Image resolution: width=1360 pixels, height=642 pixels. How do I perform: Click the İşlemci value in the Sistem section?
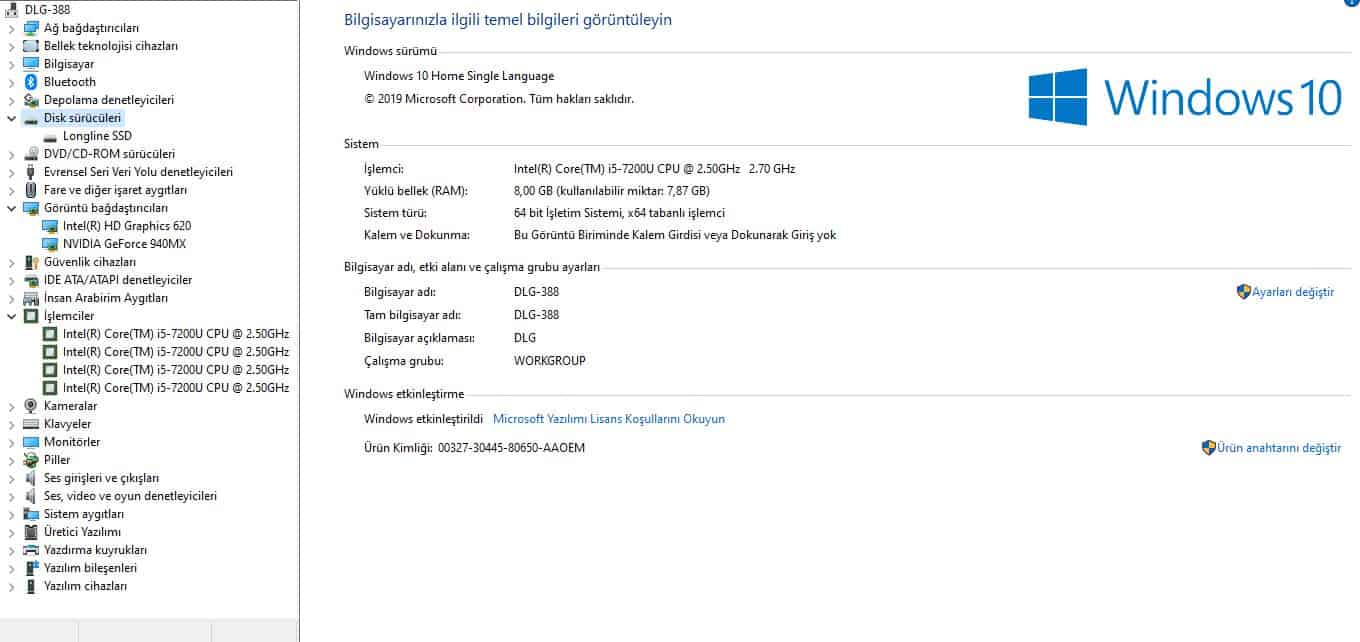click(655, 169)
